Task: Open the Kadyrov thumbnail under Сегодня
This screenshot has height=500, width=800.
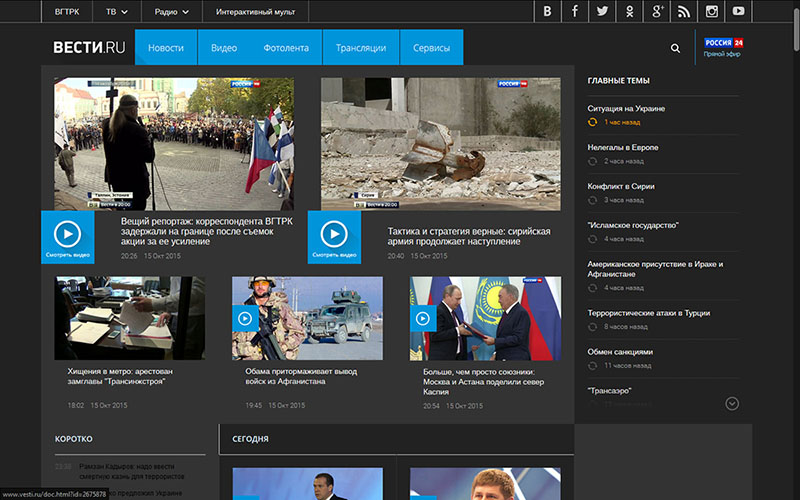Action: point(485,484)
